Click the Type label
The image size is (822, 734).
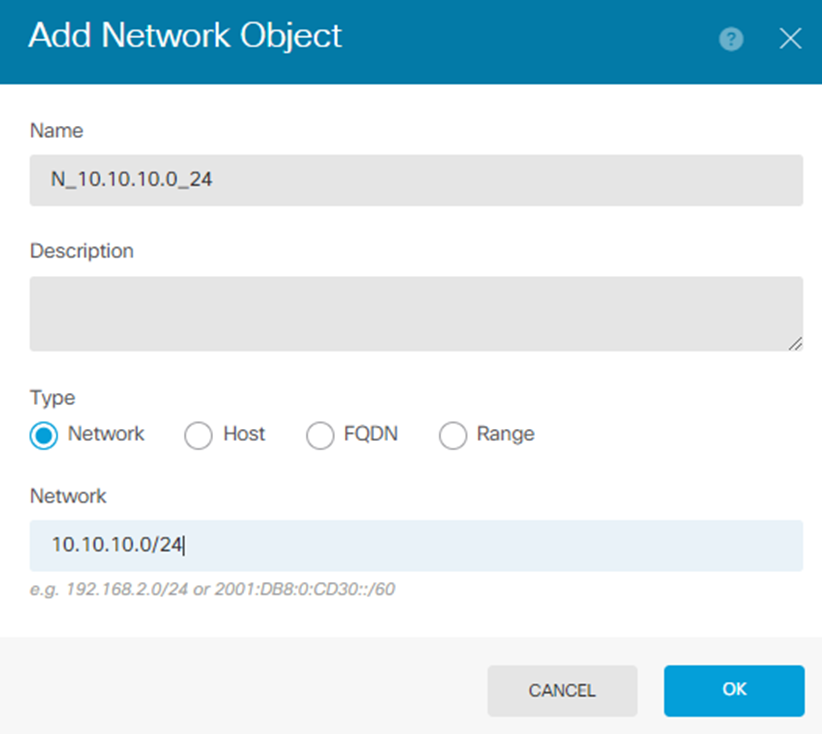(x=52, y=398)
